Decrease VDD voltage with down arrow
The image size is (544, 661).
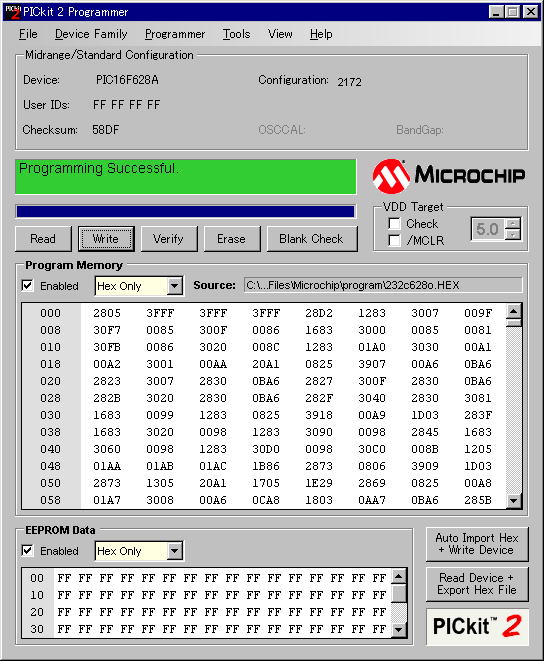coord(513,235)
